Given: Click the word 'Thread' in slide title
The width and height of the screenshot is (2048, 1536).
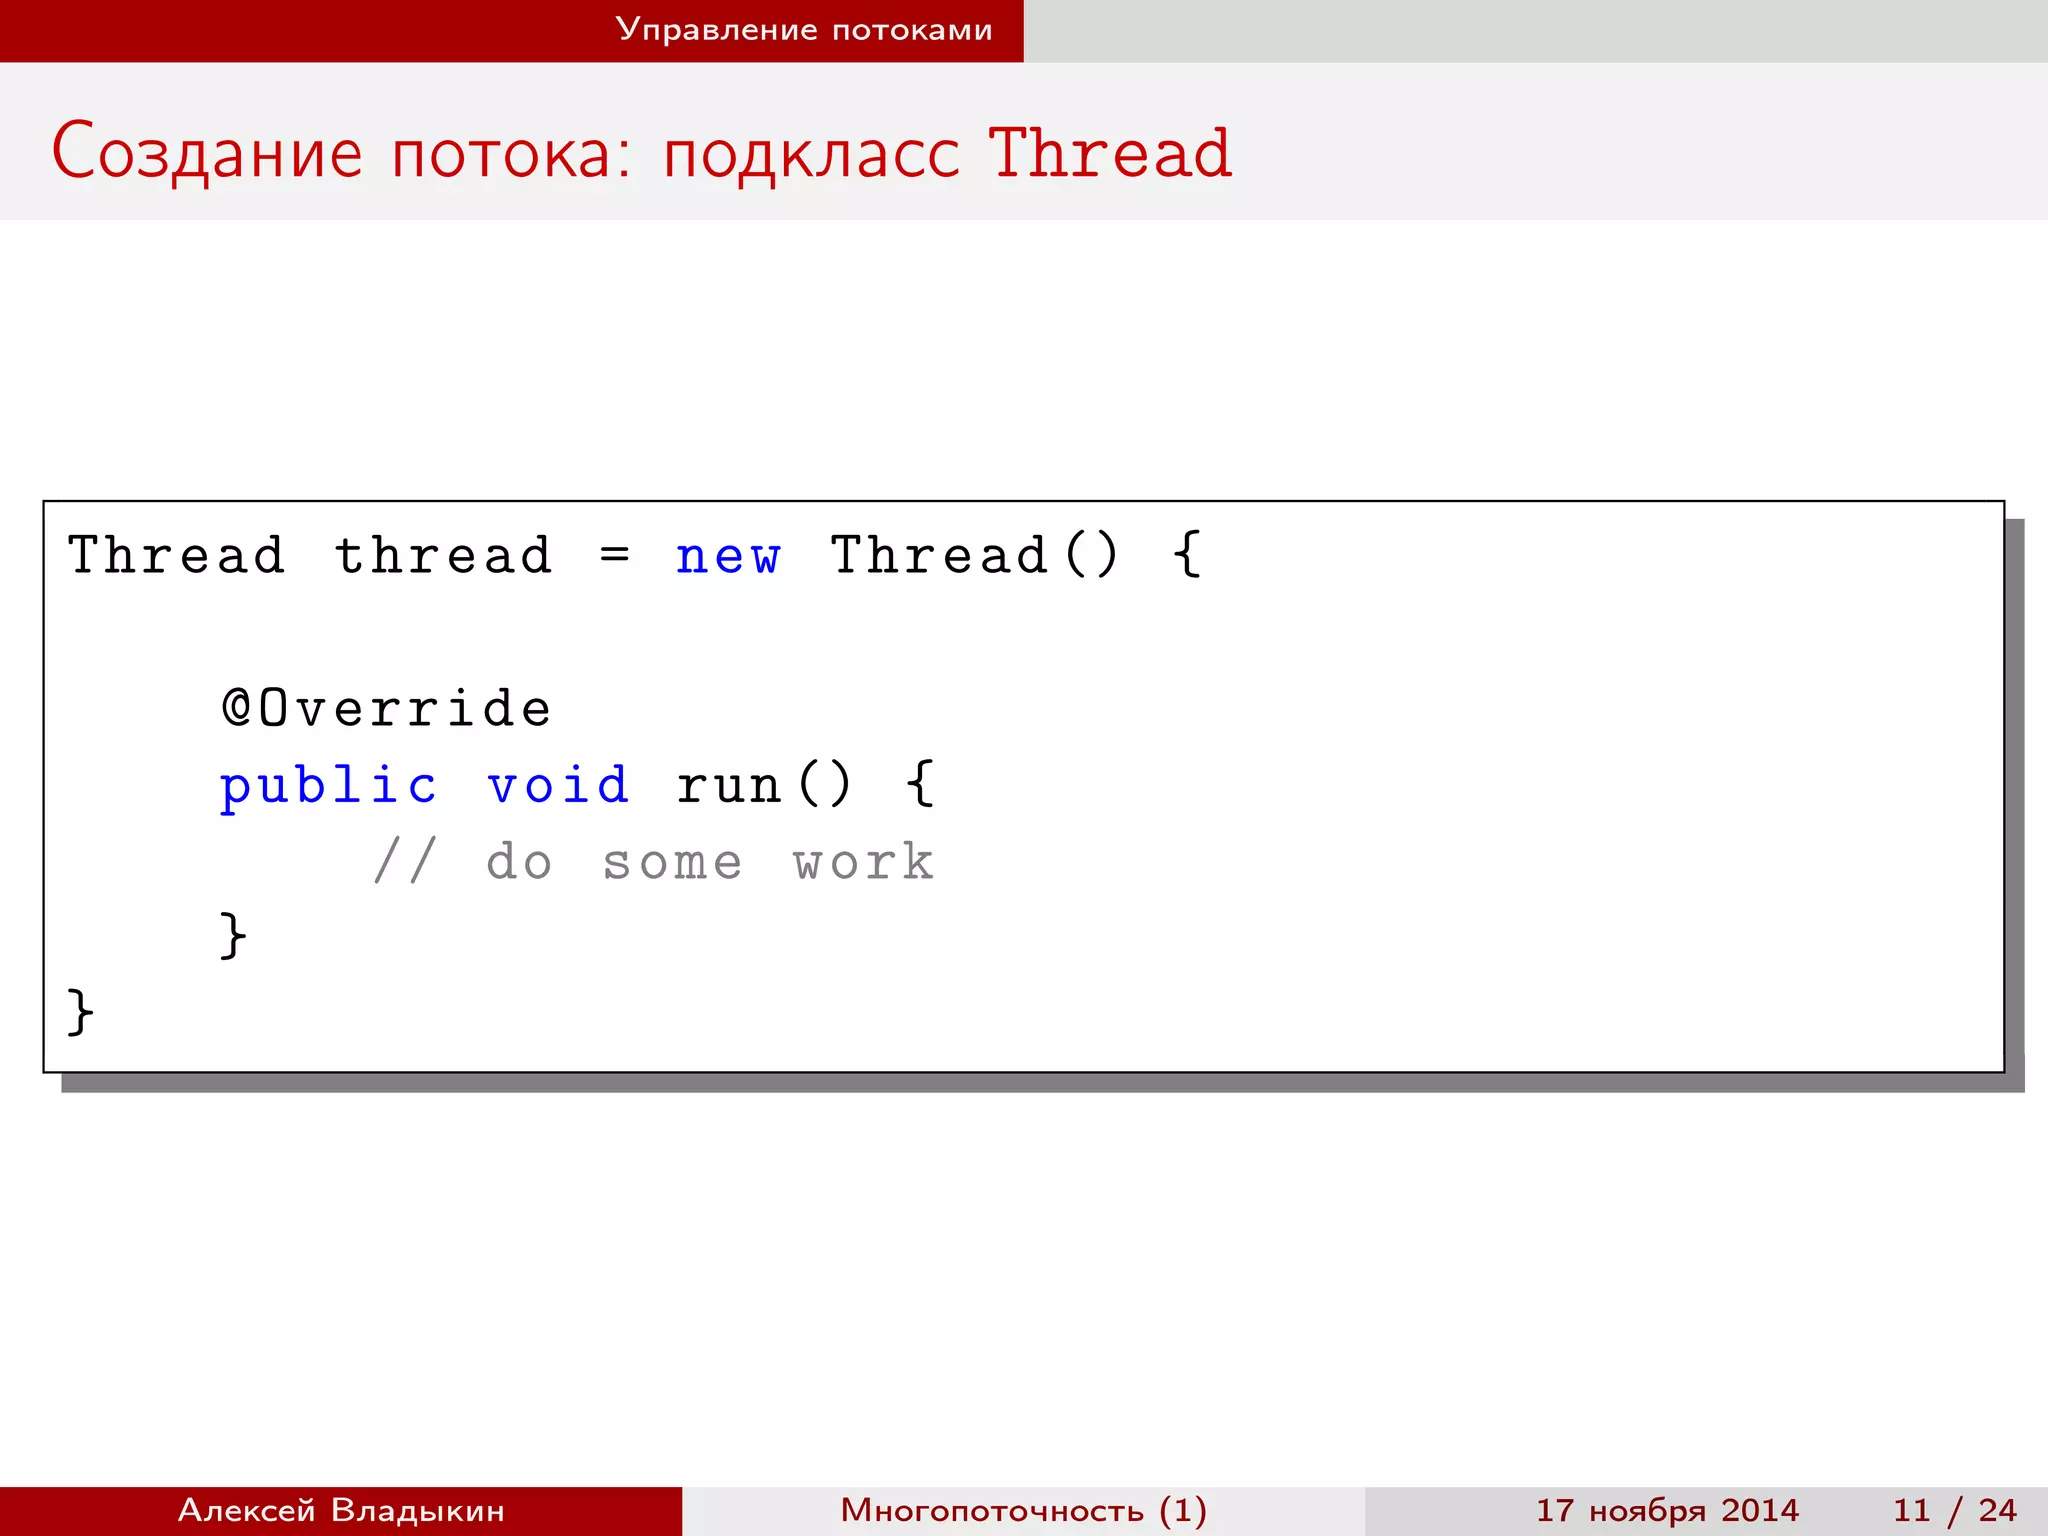Looking at the screenshot, I should (x=1110, y=153).
